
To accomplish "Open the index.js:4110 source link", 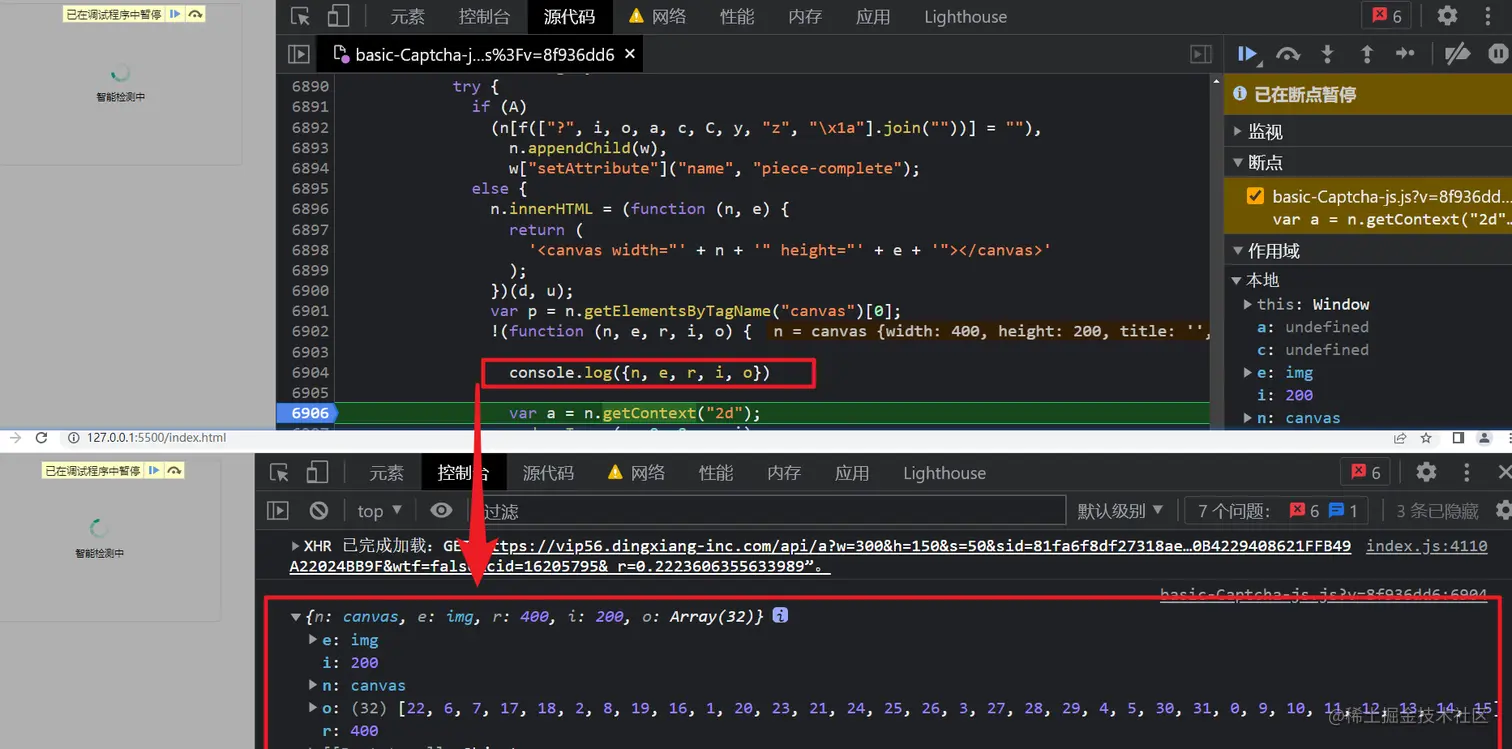I will [1426, 546].
